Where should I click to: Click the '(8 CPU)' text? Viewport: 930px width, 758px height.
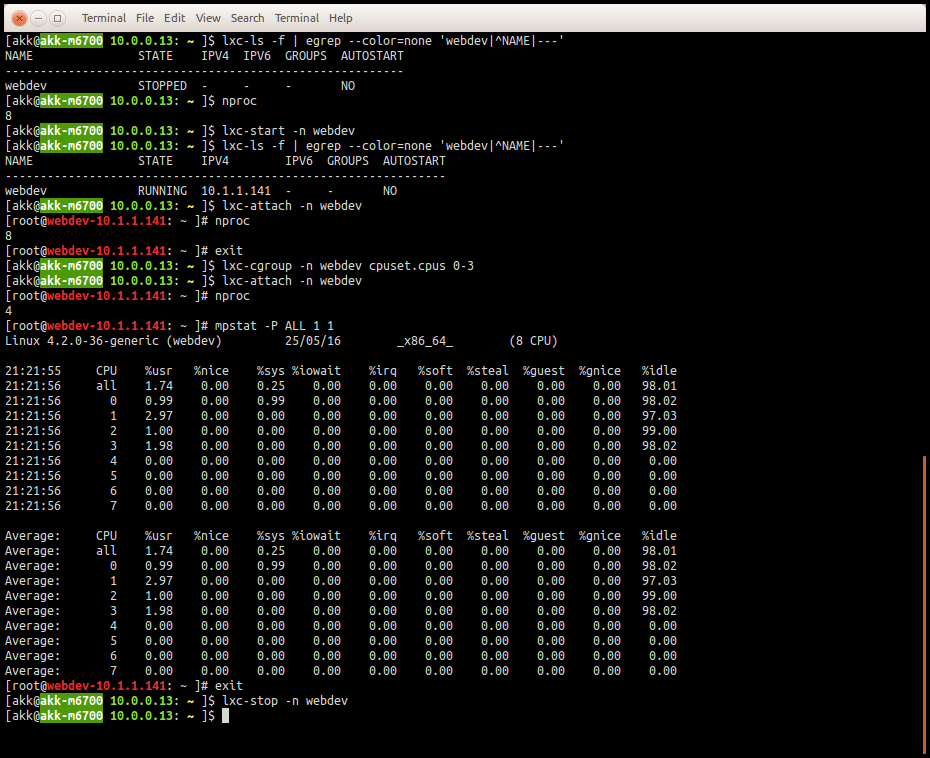pos(533,340)
